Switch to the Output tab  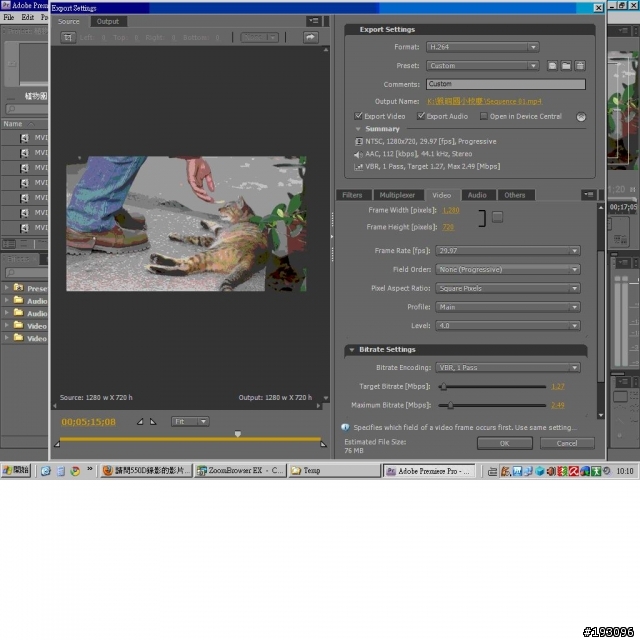point(108,21)
